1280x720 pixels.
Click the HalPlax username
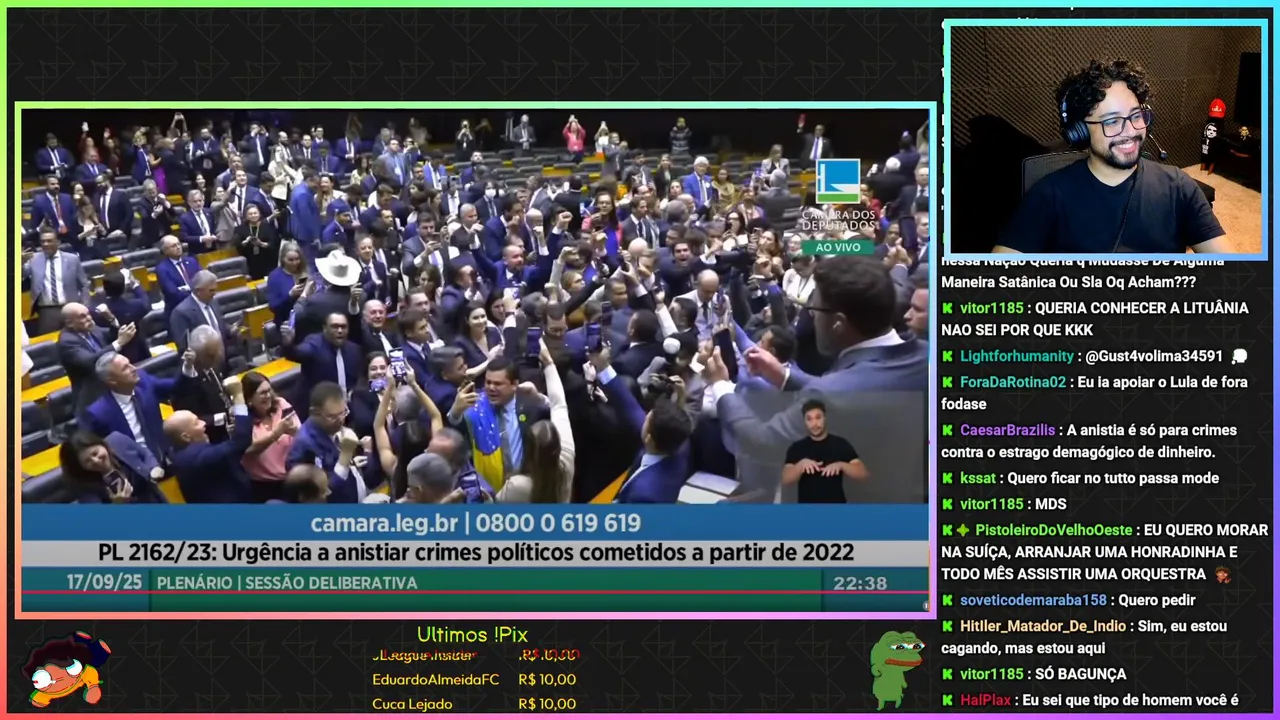pos(986,700)
